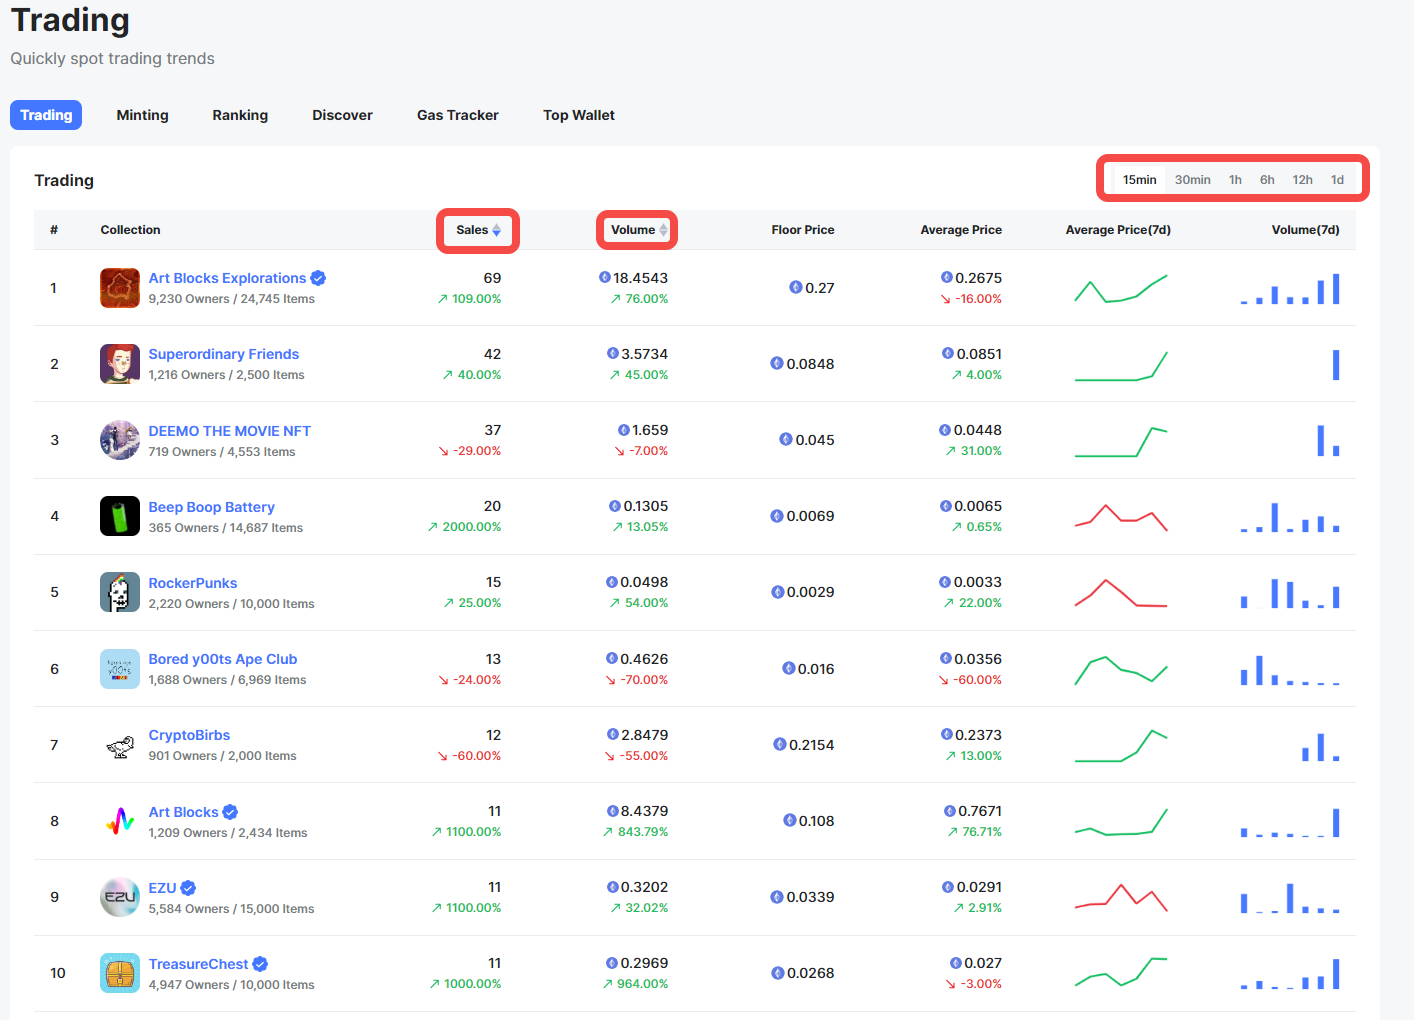The width and height of the screenshot is (1414, 1020).
Task: Click the Beep Boop Battery green icon
Action: click(x=120, y=516)
